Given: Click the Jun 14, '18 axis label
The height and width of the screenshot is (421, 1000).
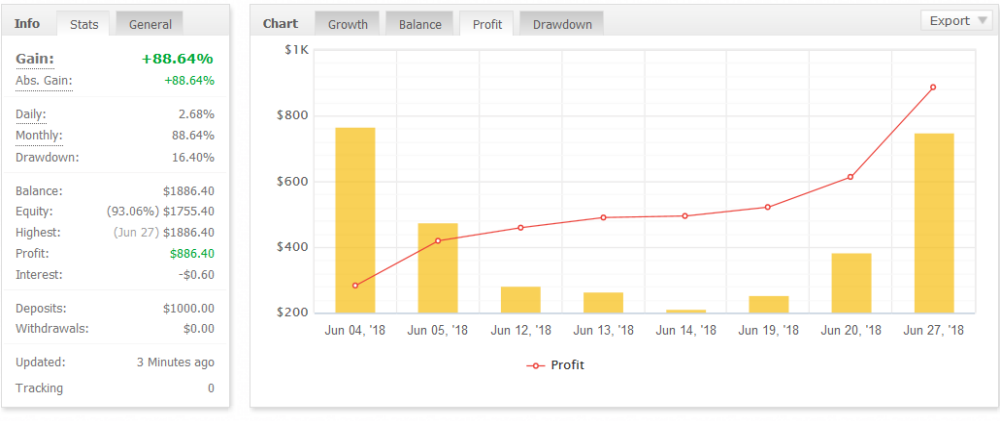Looking at the screenshot, I should click(686, 330).
